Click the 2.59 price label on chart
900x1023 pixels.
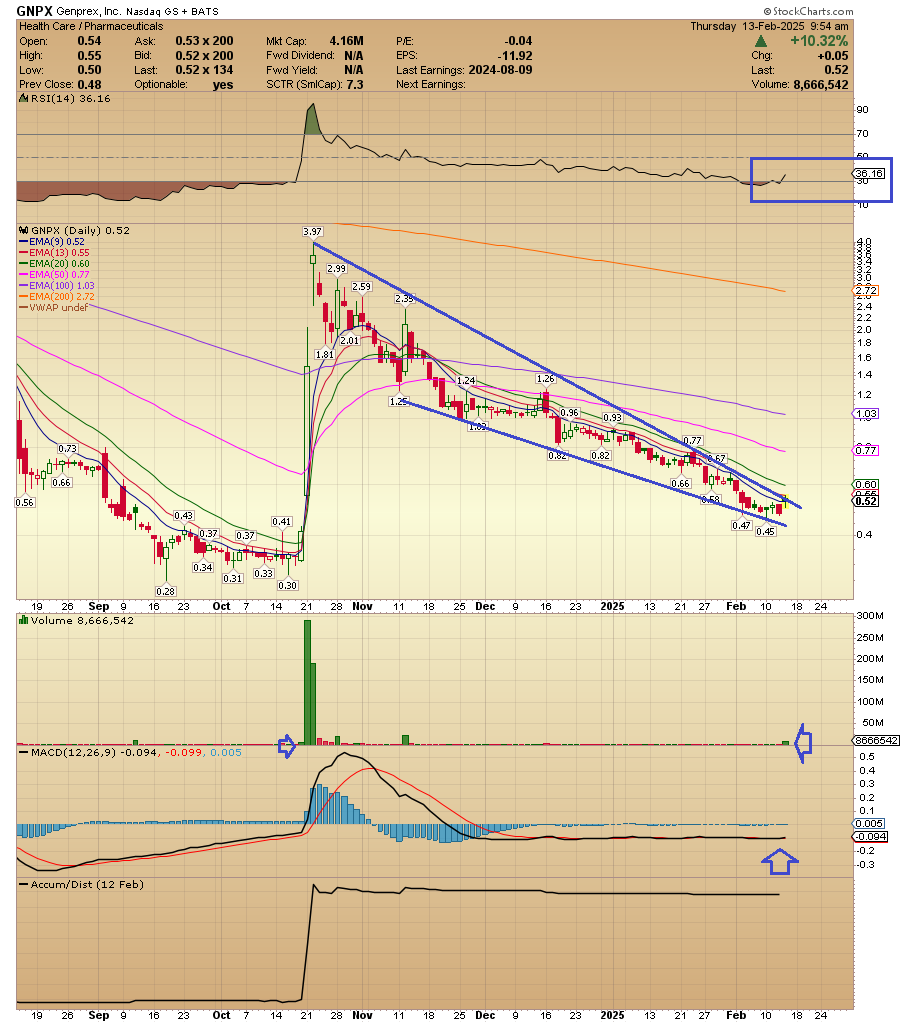tap(361, 286)
